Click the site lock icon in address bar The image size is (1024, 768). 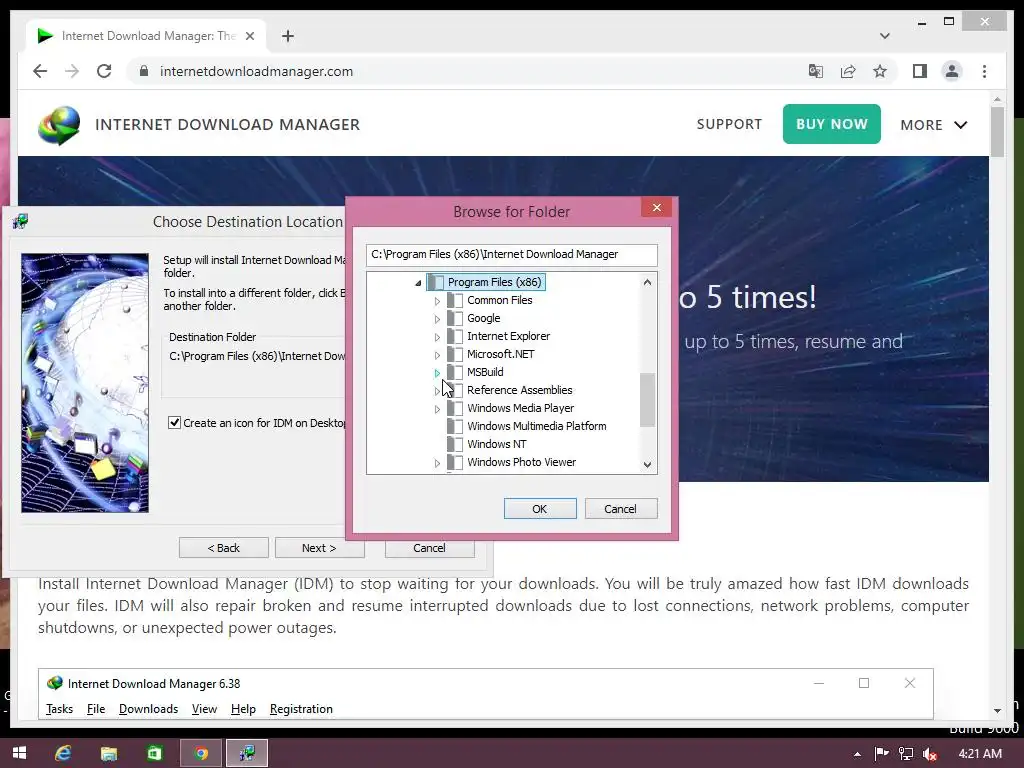[144, 71]
